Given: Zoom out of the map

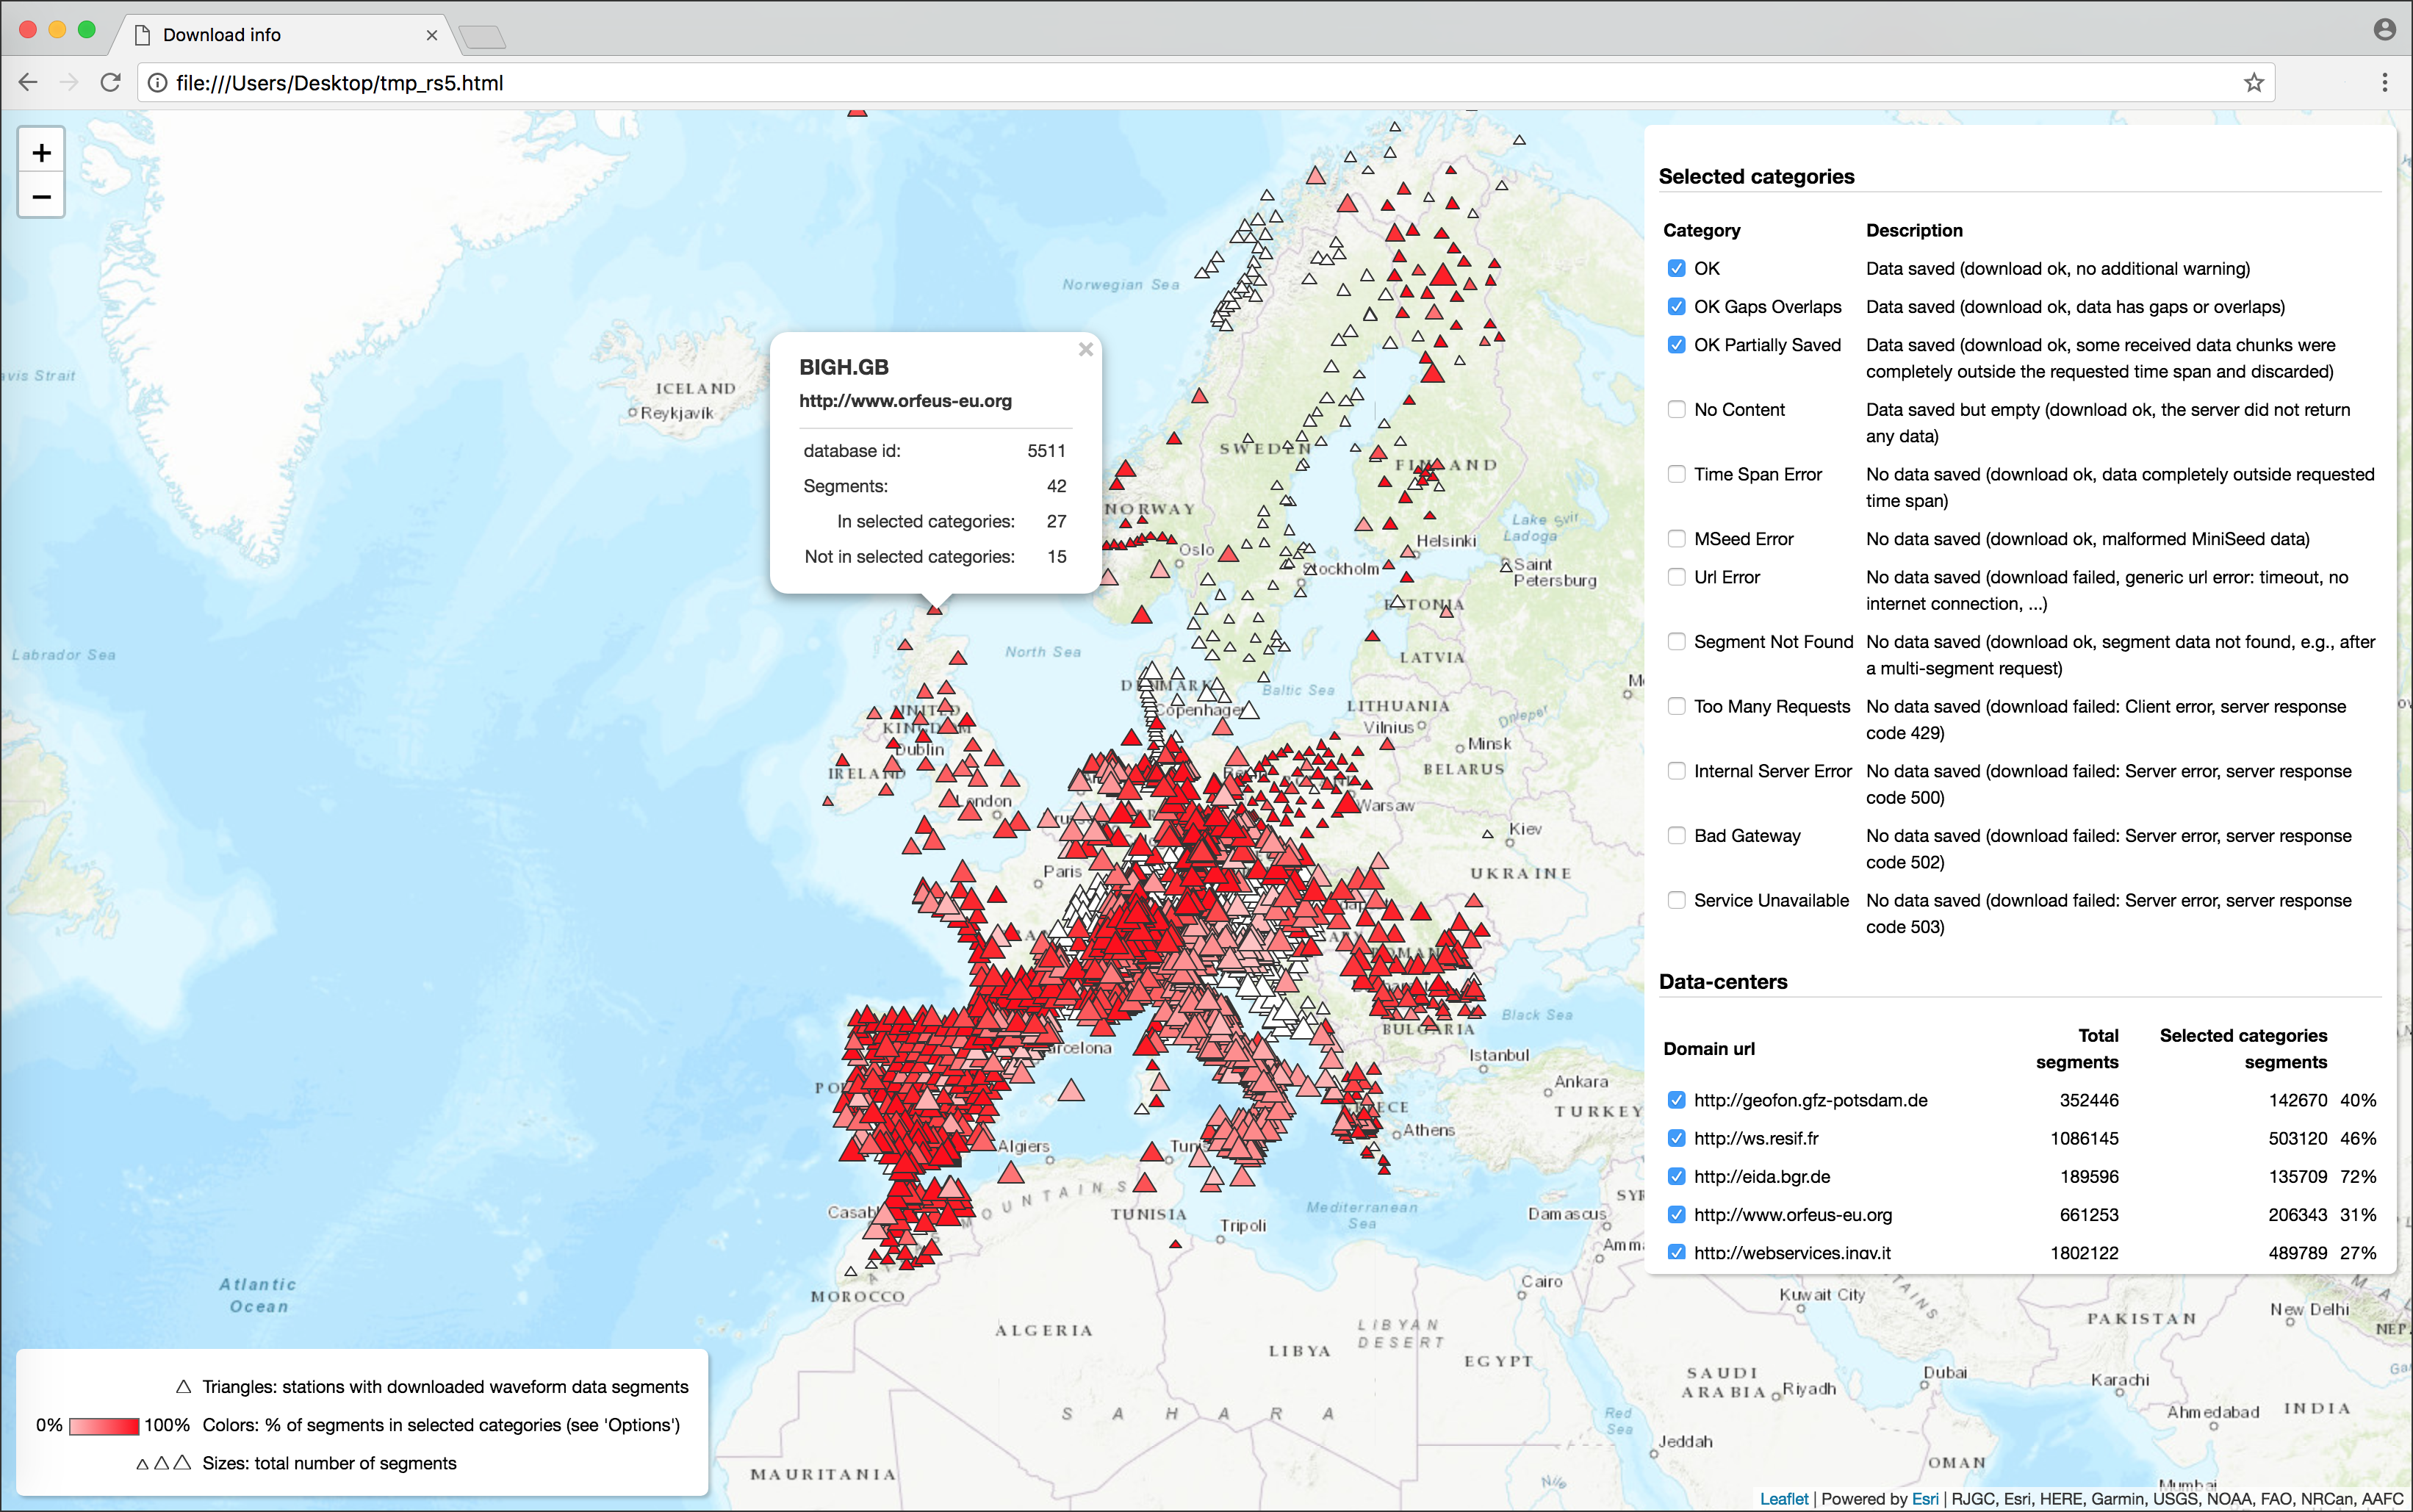Looking at the screenshot, I should pyautogui.click(x=41, y=197).
